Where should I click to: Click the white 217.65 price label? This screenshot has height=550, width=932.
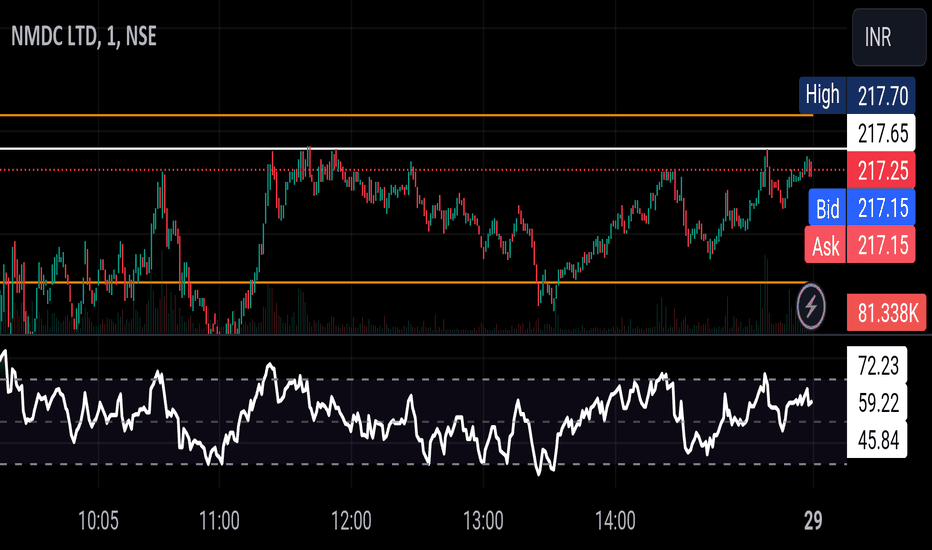[x=881, y=133]
